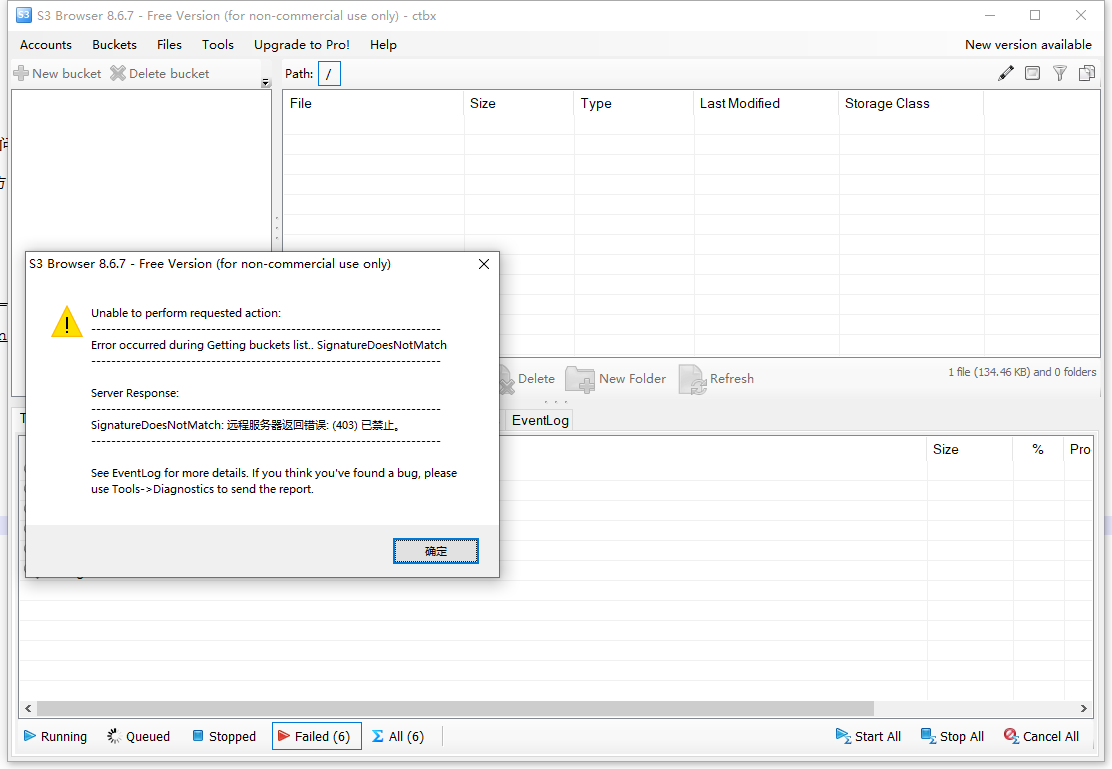Click the yellow warning icon in dialog
Viewport: 1112px width, 769px height.
[x=67, y=321]
